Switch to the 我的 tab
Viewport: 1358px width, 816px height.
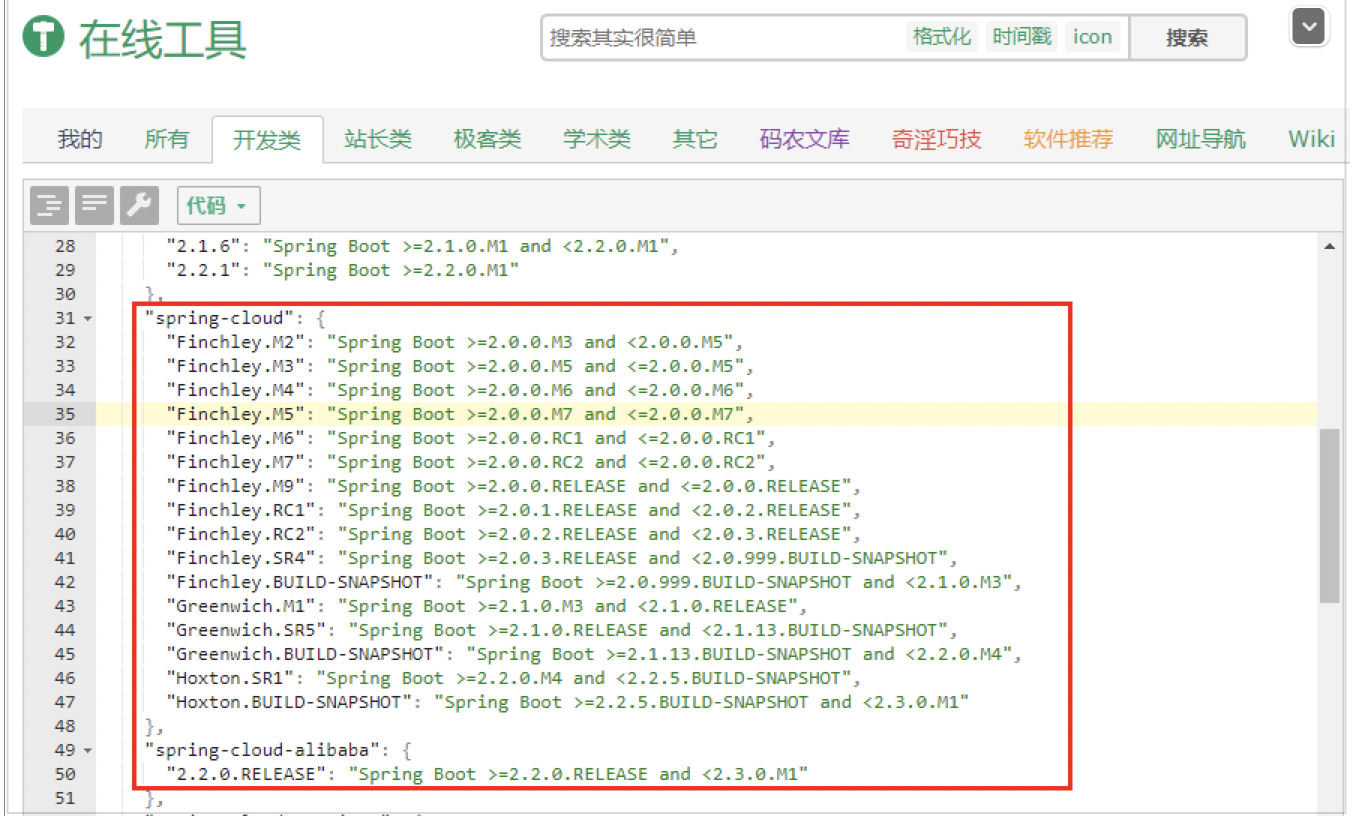click(x=80, y=139)
